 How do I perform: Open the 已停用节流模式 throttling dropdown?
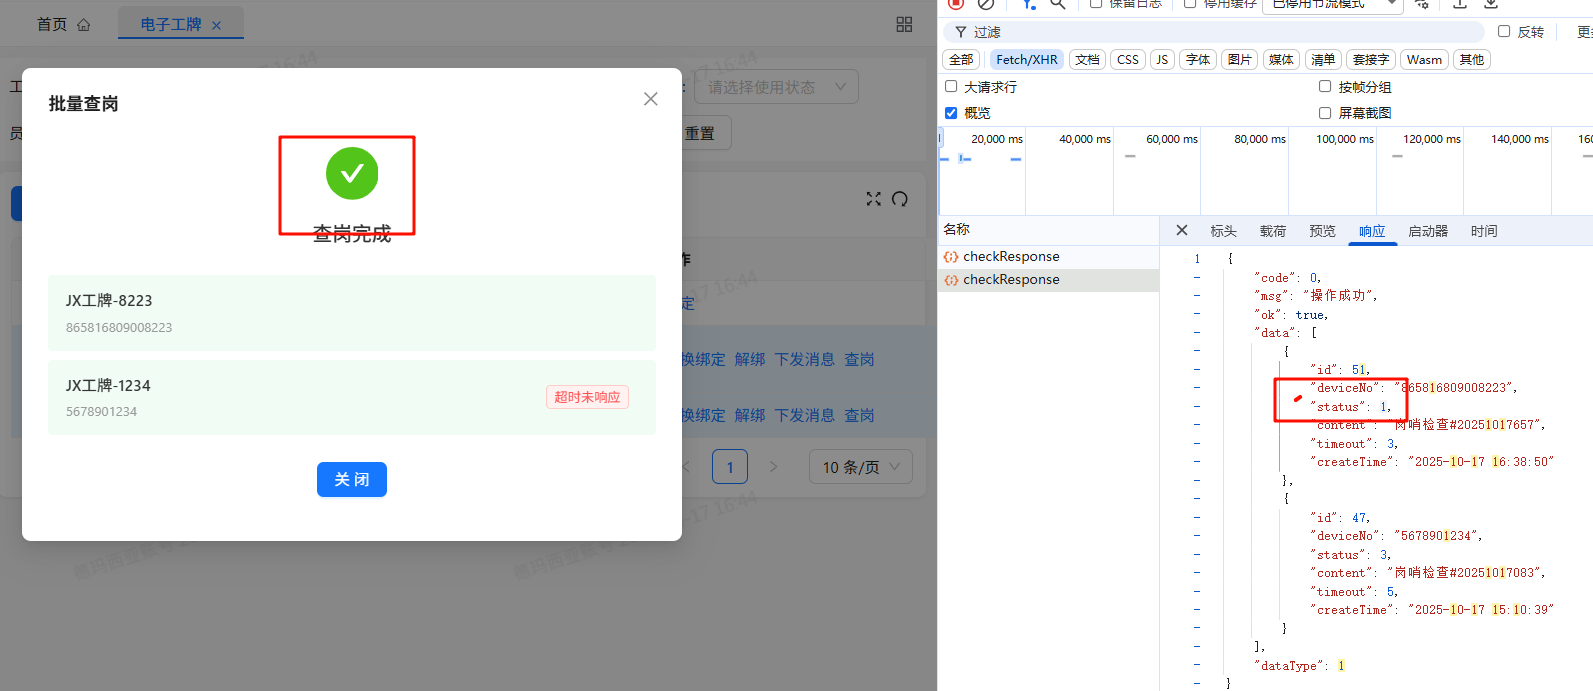(x=1333, y=5)
